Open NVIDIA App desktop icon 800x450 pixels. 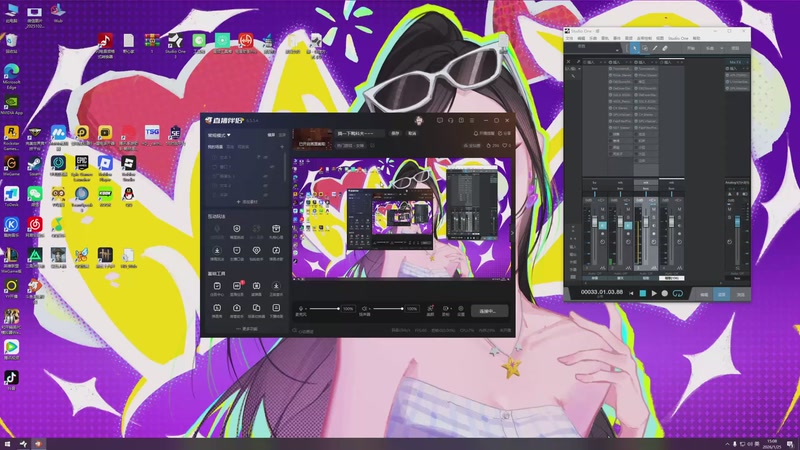(x=11, y=104)
